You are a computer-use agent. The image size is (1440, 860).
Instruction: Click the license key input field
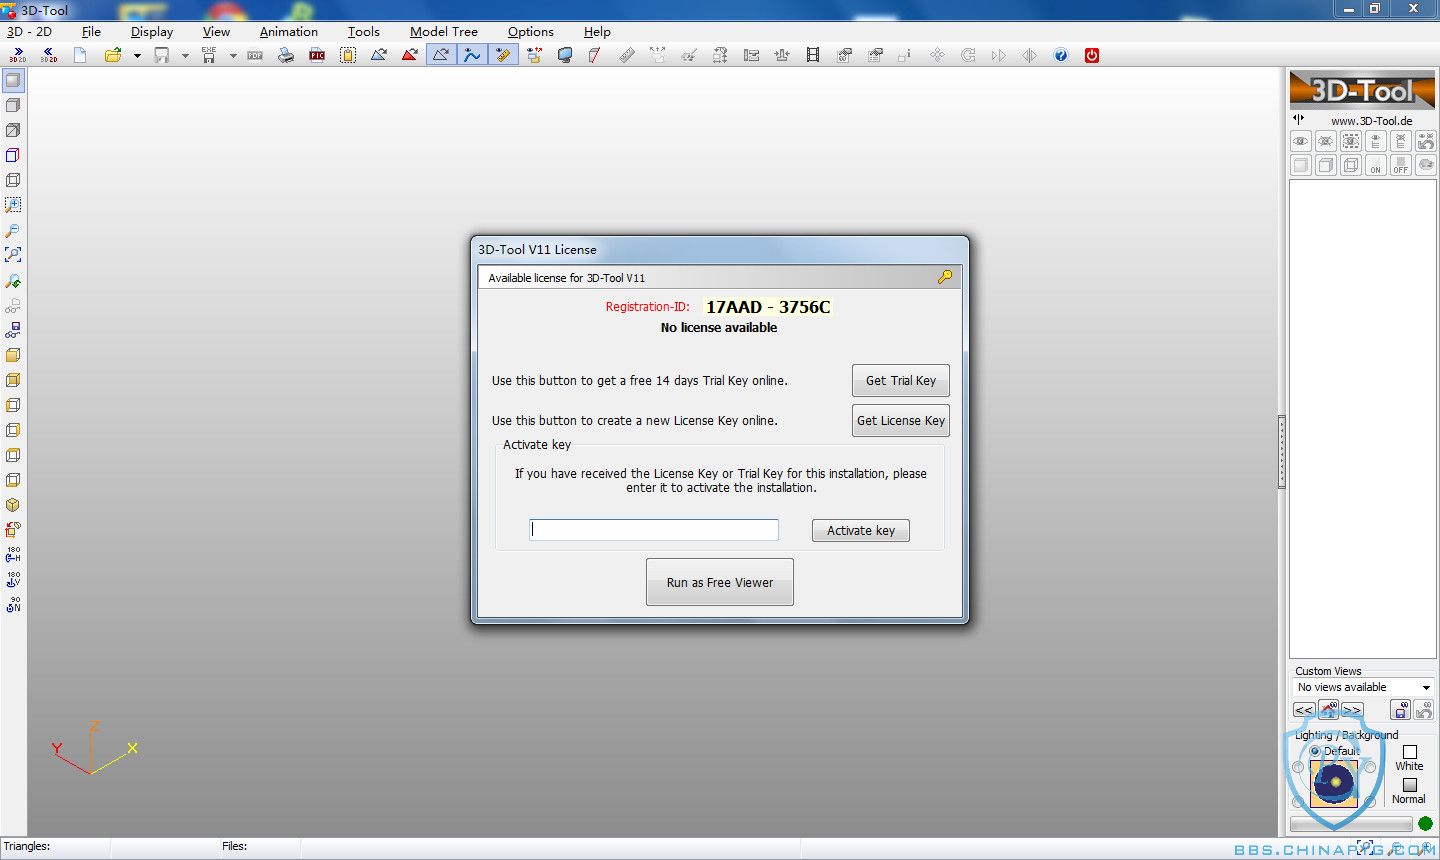[654, 530]
